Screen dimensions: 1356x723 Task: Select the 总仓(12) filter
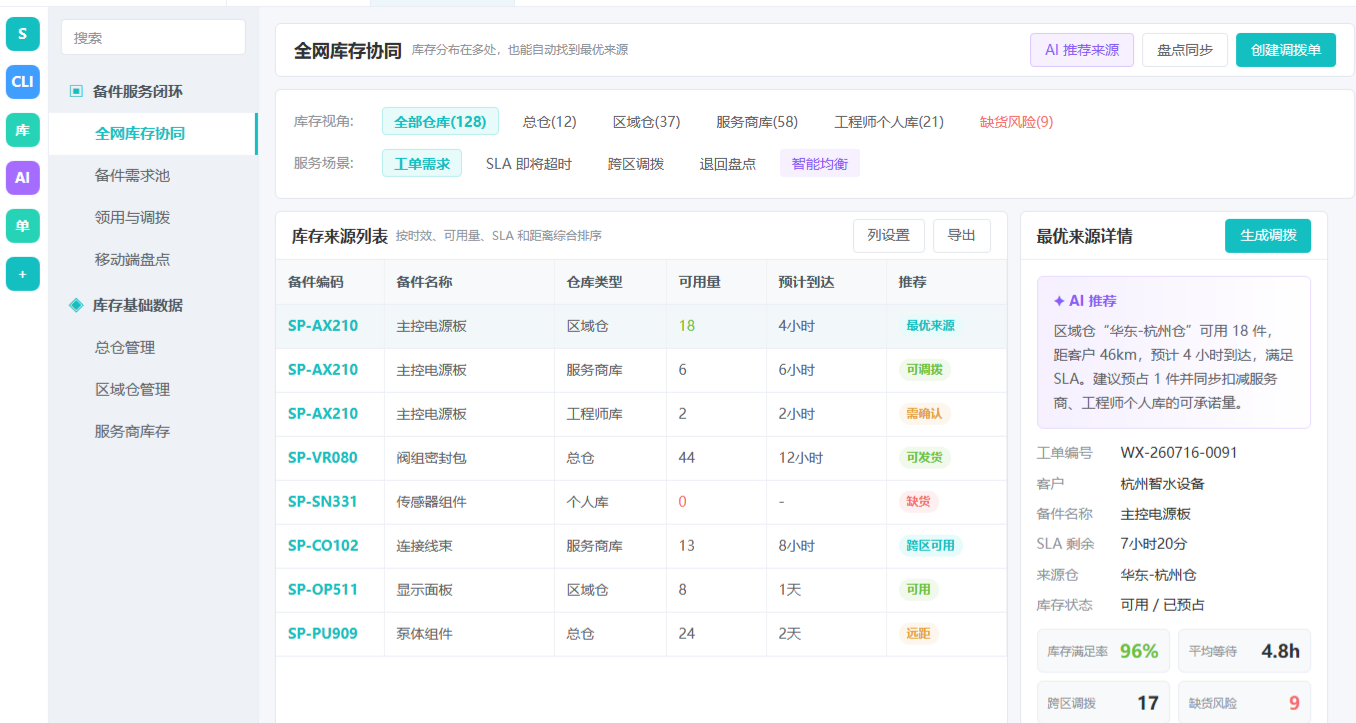[x=550, y=122]
